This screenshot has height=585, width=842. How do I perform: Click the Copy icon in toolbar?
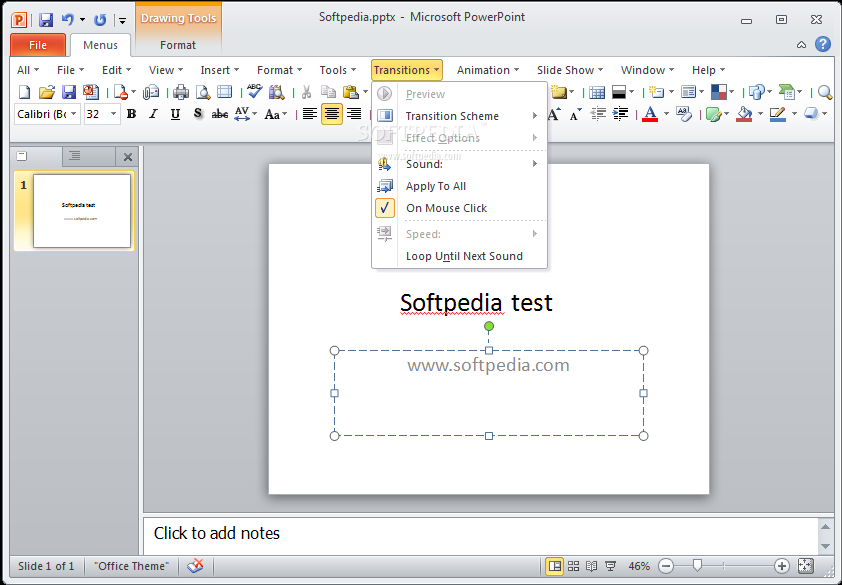[328, 92]
